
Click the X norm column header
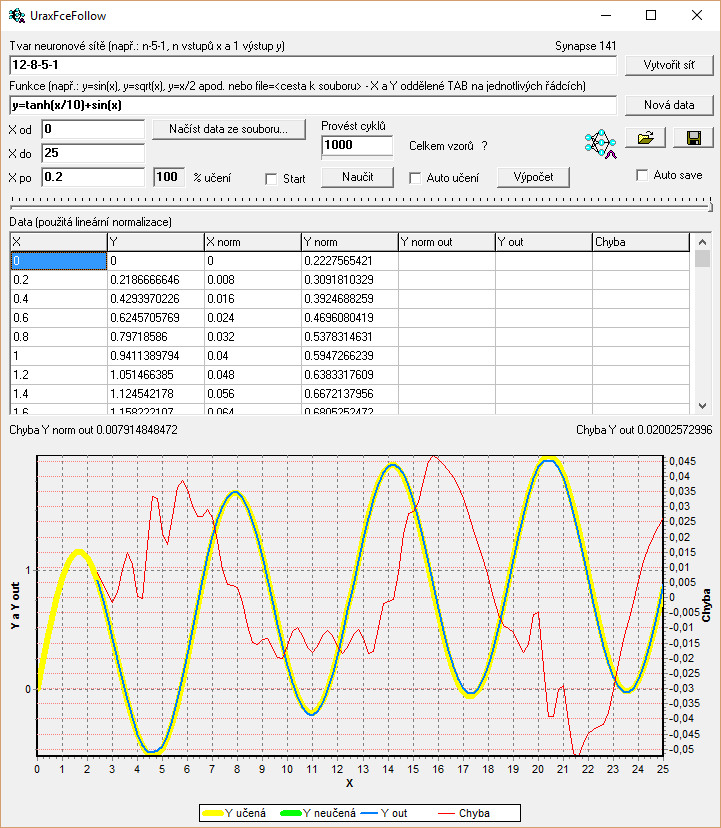(253, 242)
